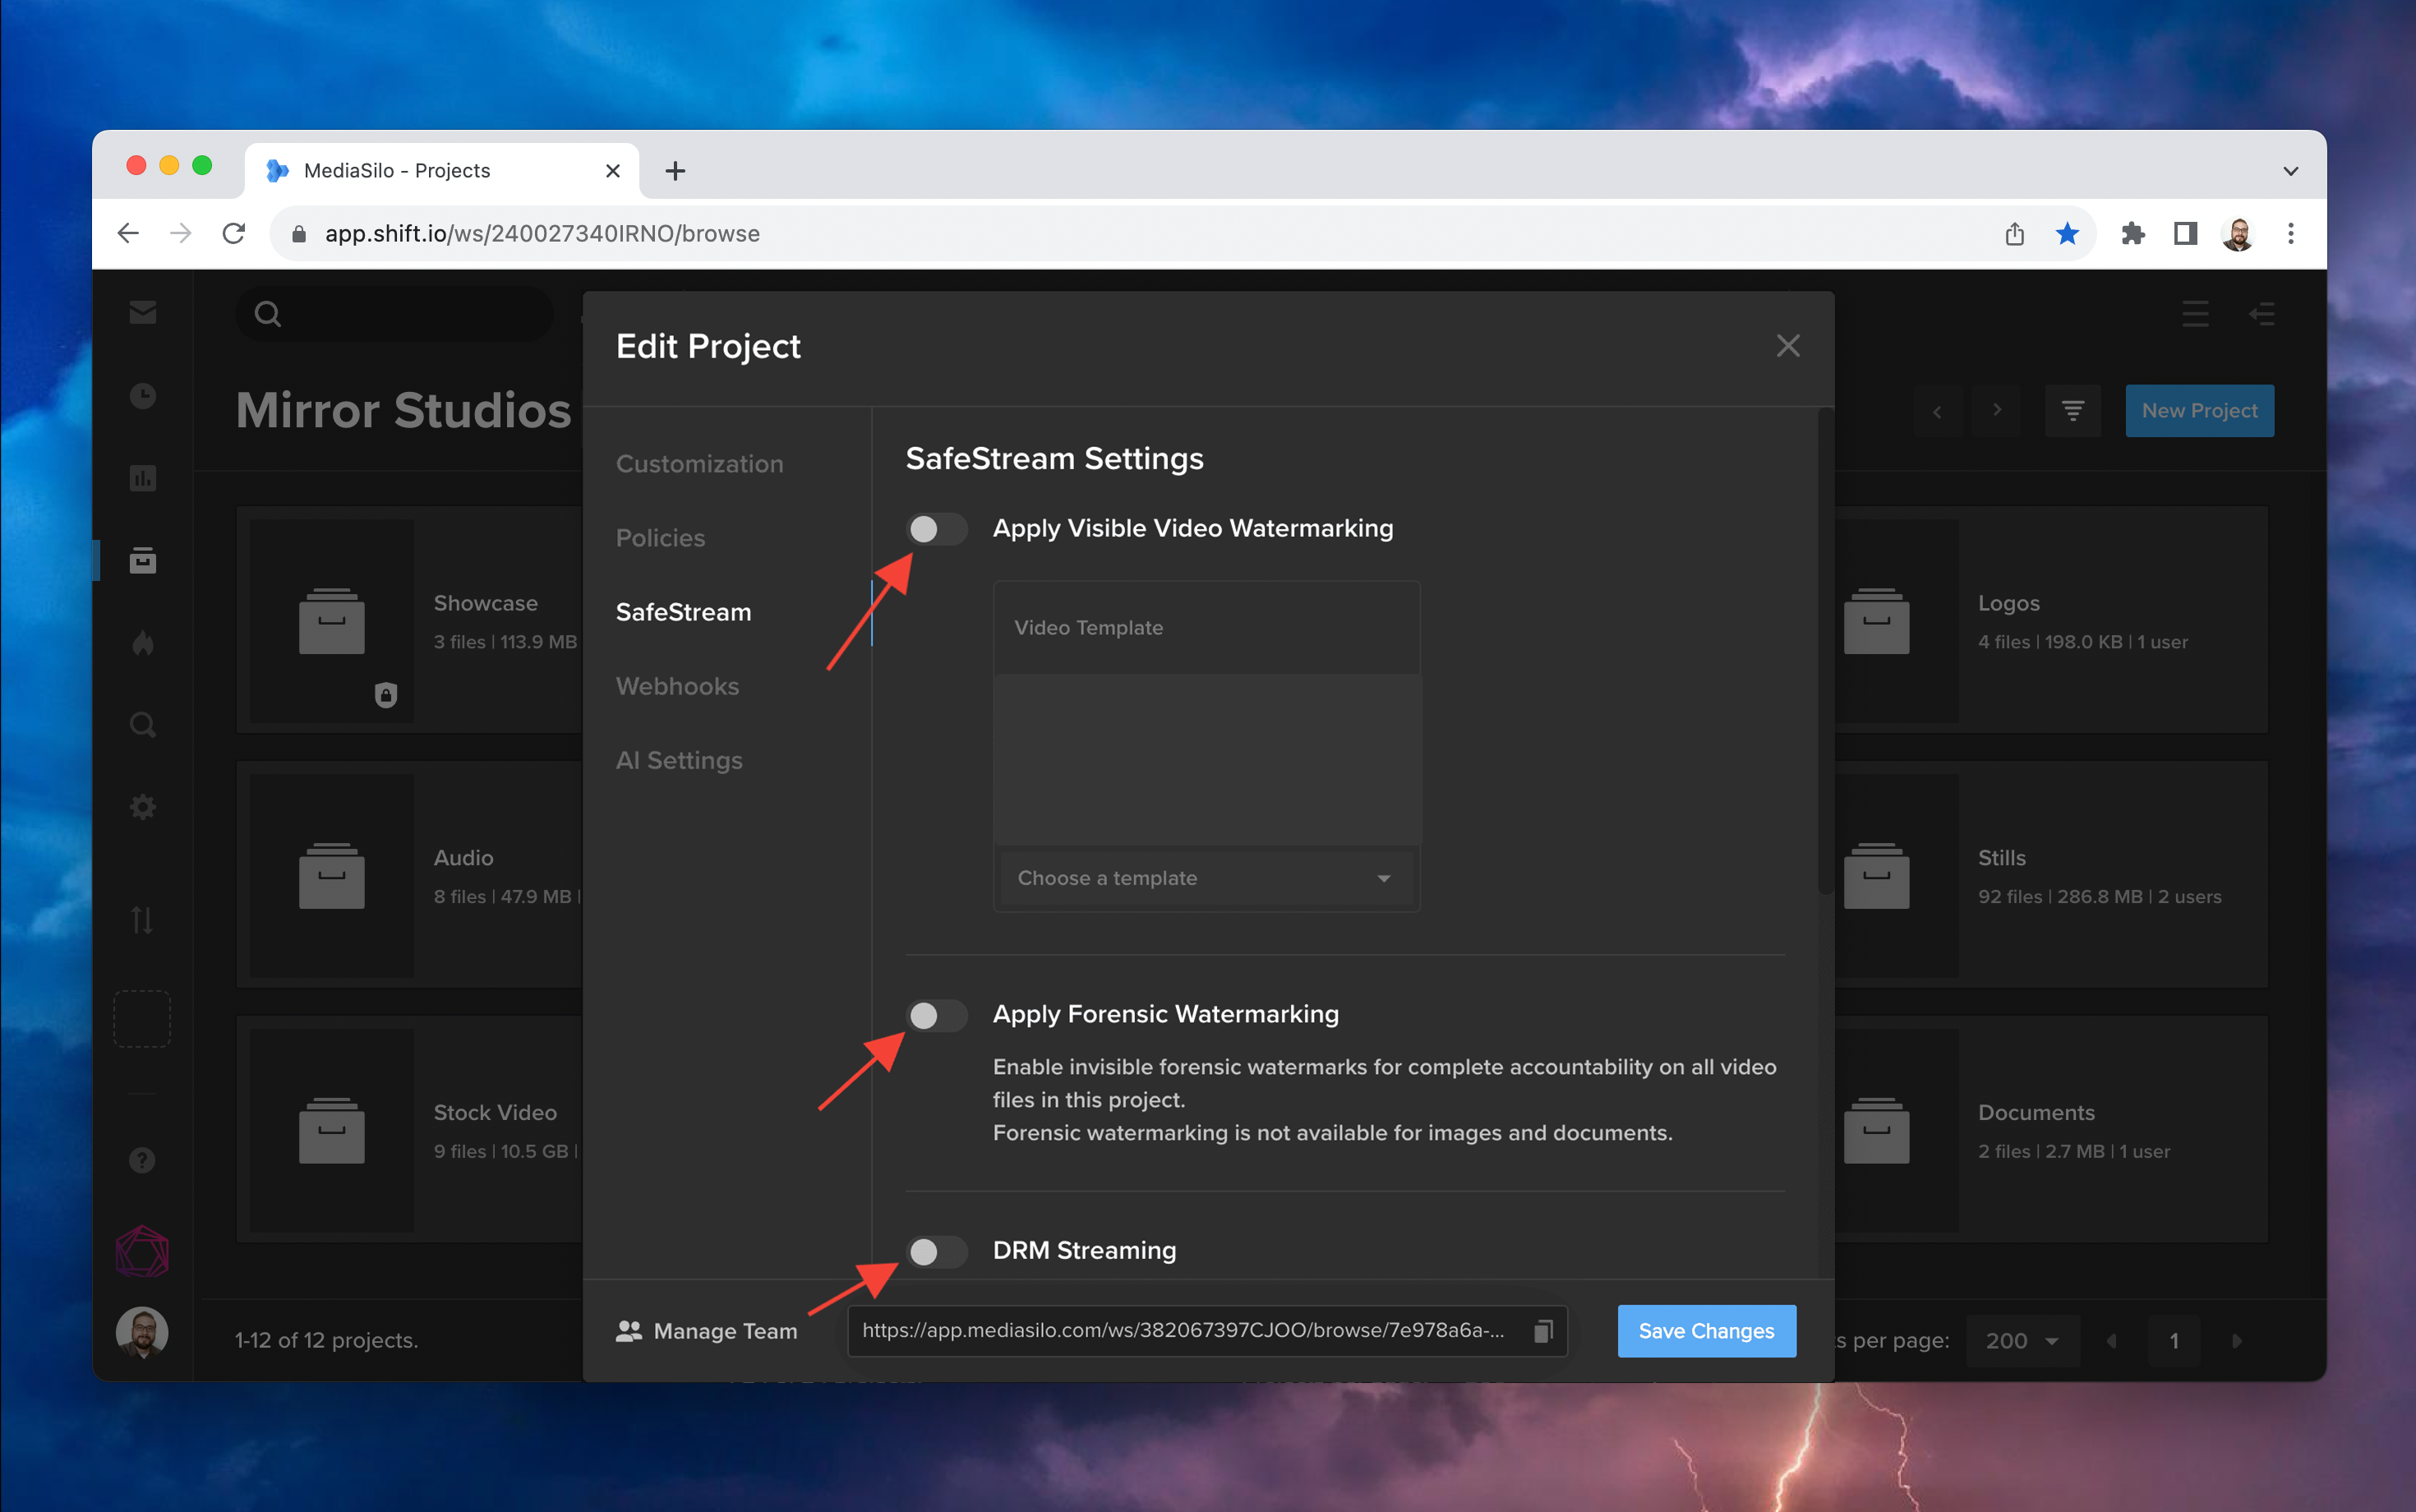The image size is (2416, 1512).
Task: Click the user avatar in sidebar
Action: [x=142, y=1332]
